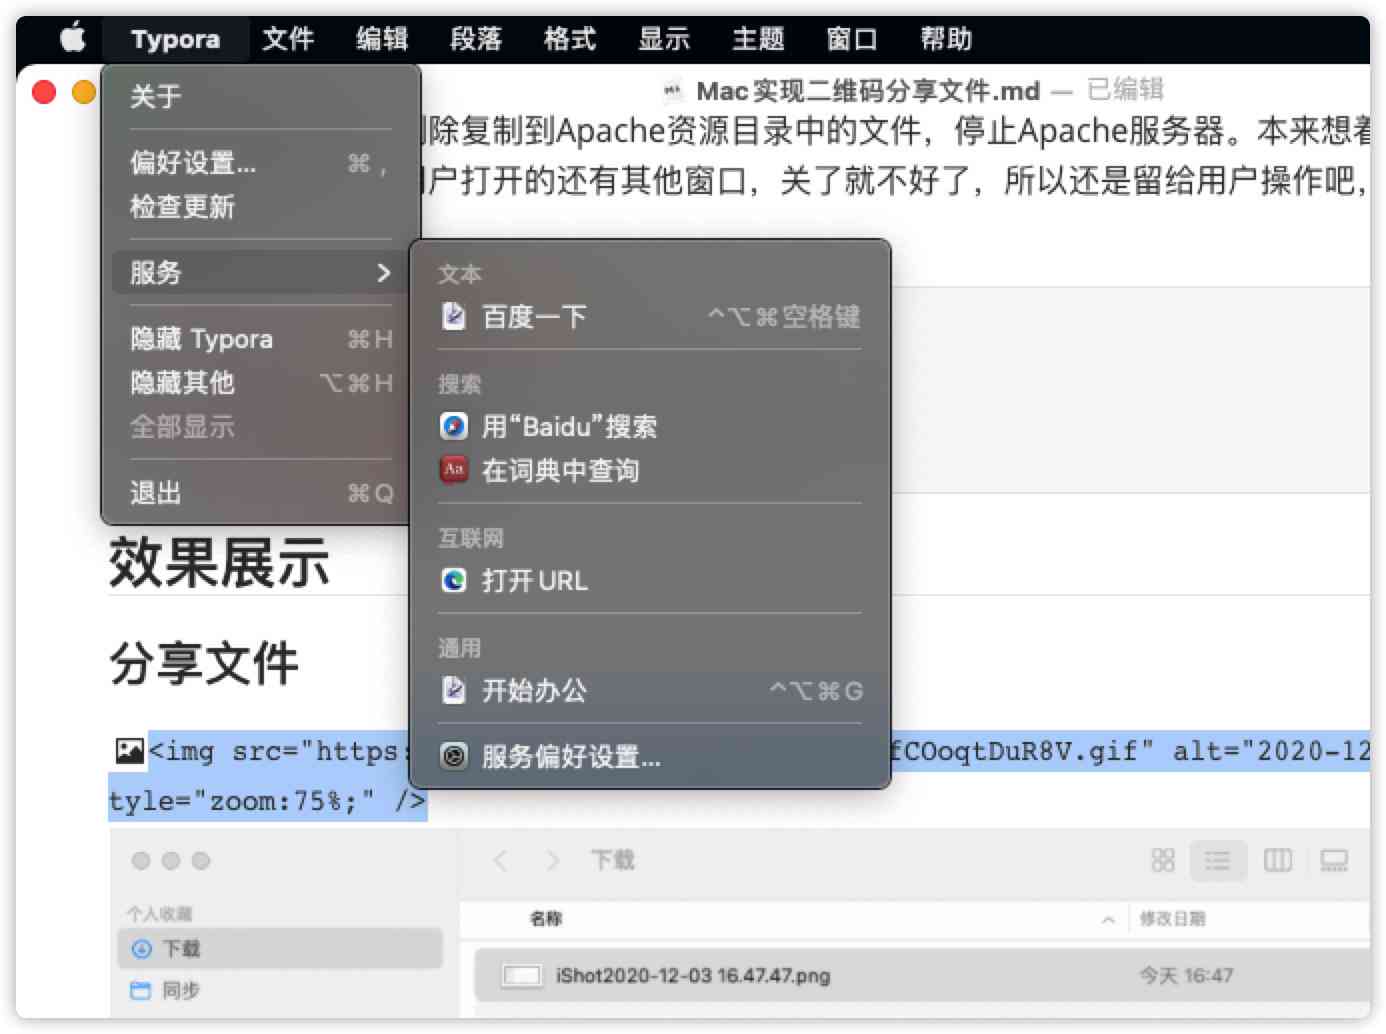This screenshot has width=1386, height=1034.
Task: Open 偏好设置… from the Typora menu
Action: [260, 162]
